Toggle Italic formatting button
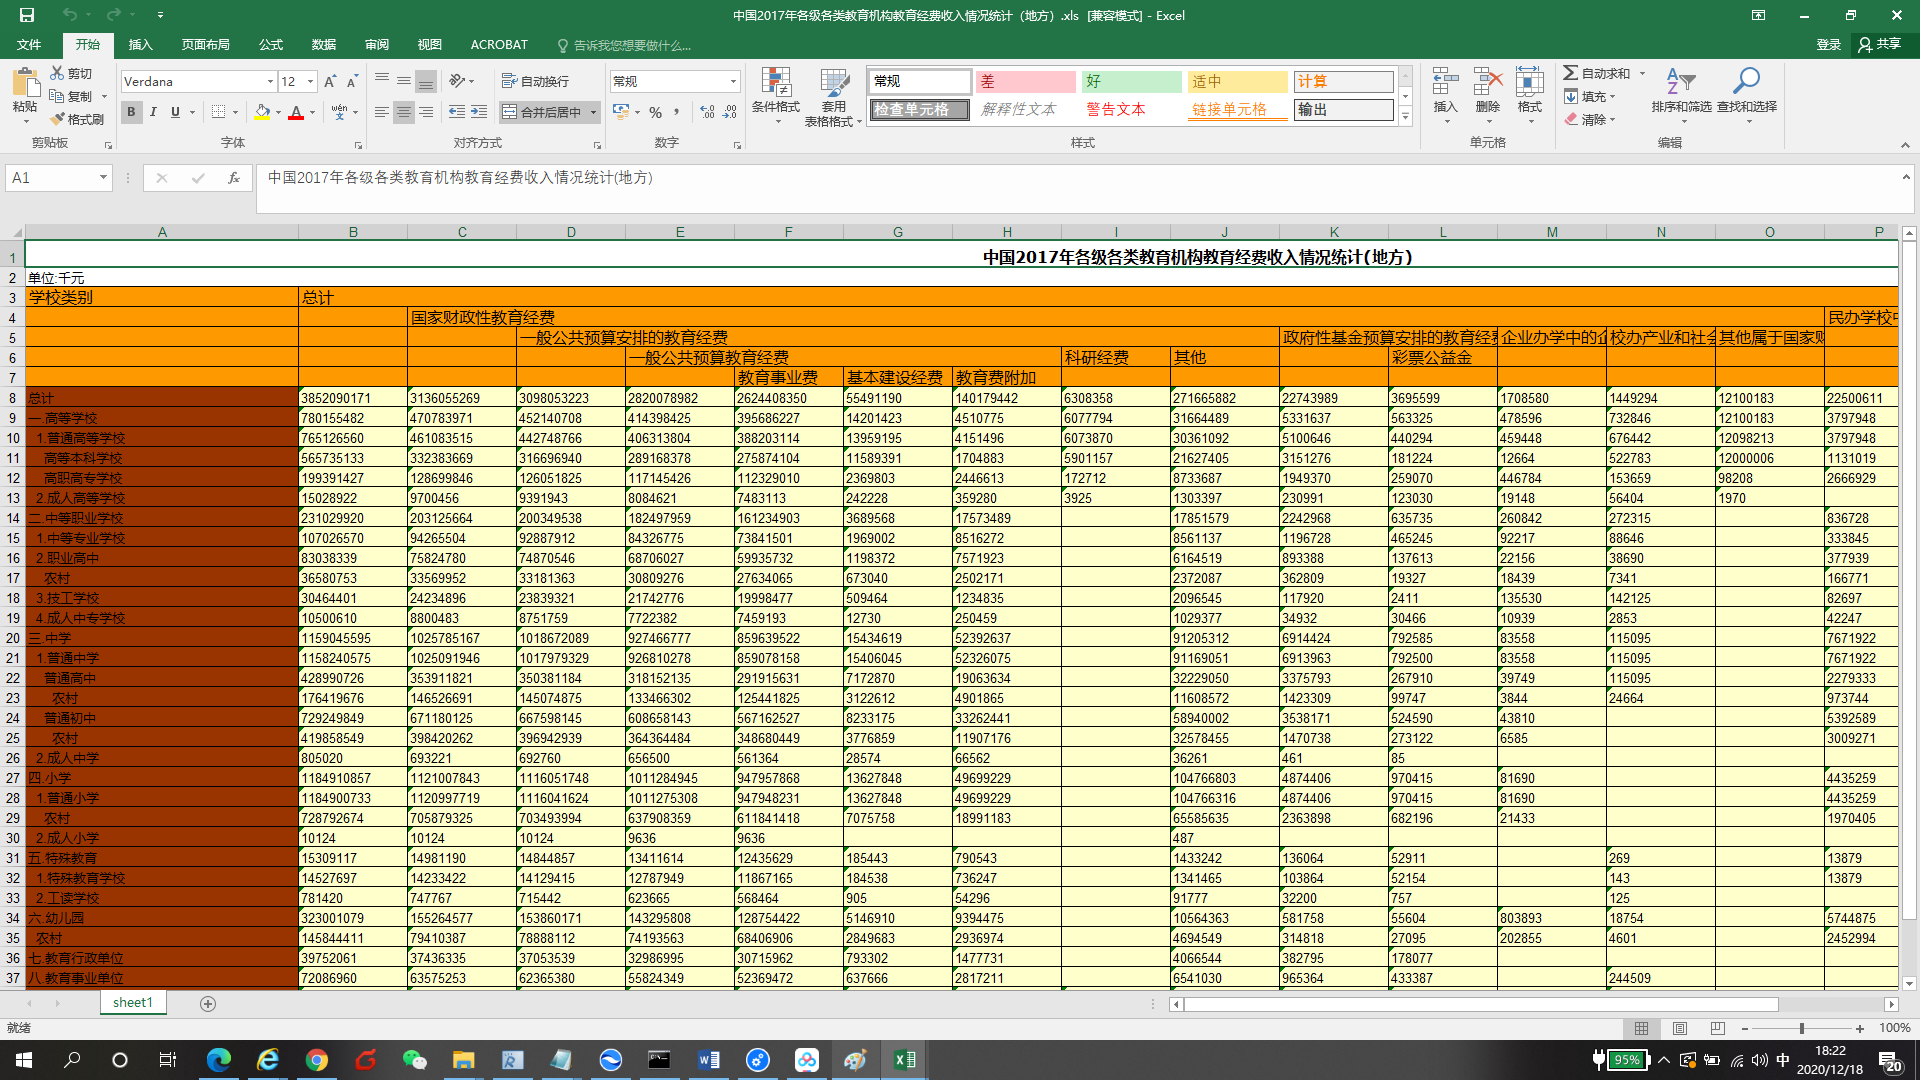 [153, 113]
